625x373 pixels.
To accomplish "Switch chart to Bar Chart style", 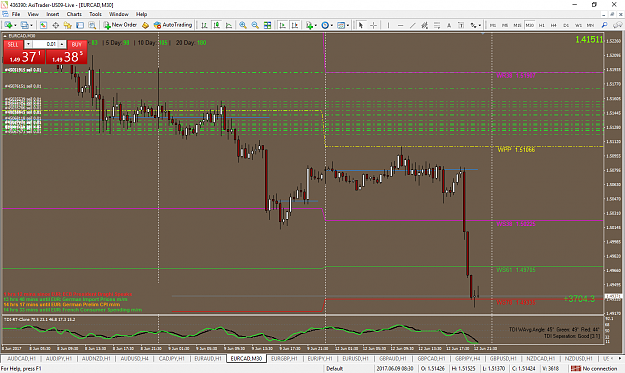I will pos(204,25).
